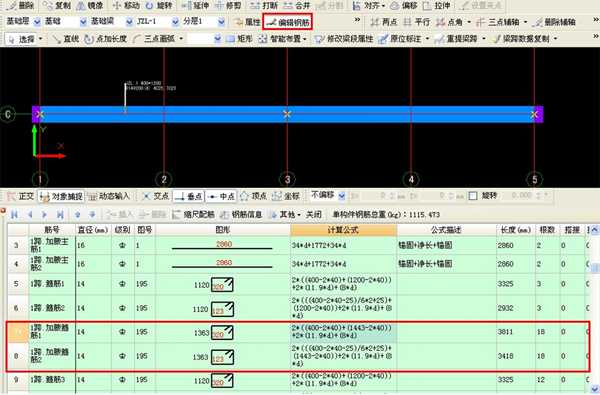Click 删除辅轴 (Delete aux axis)
Image resolution: width=600 pixels, height=395 pixels.
pyautogui.click(x=554, y=22)
